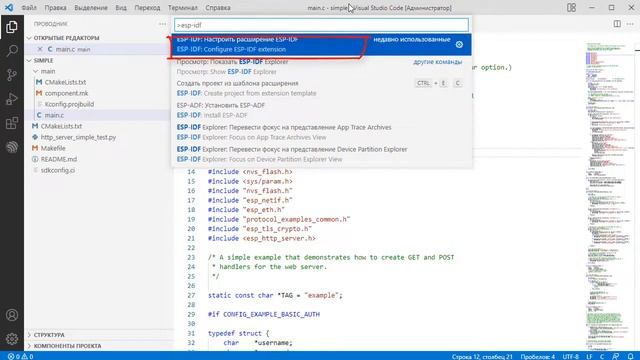The width and height of the screenshot is (640, 360).
Task: Open the Переход menu
Action: pyautogui.click(x=147, y=8)
